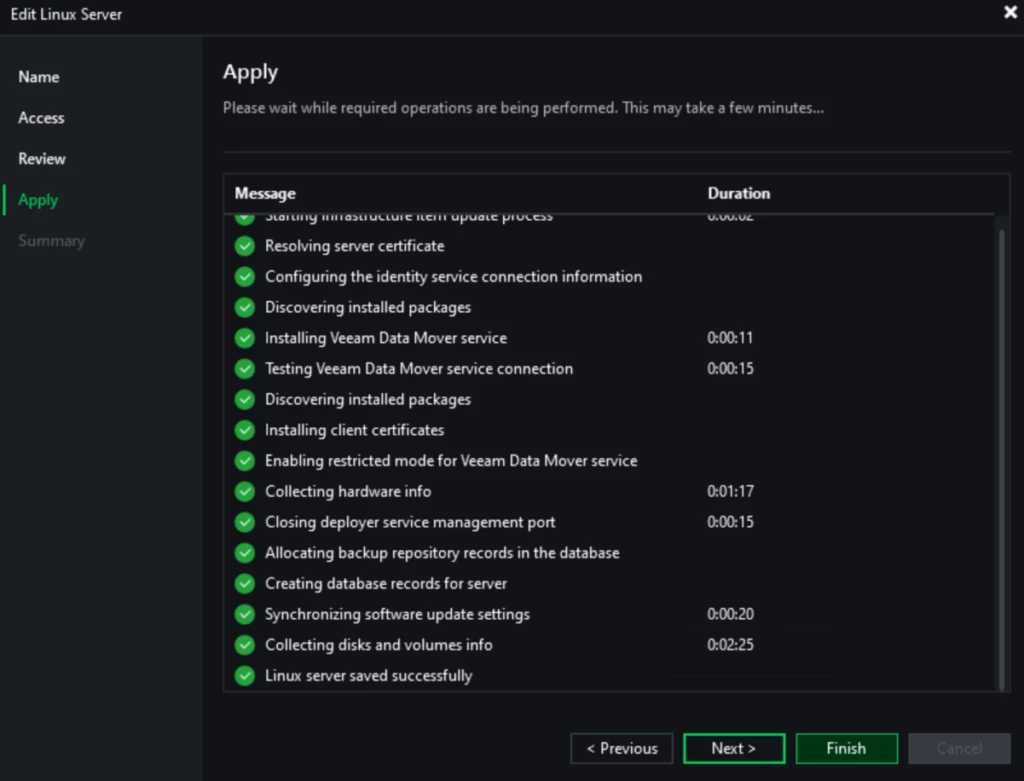Click the Message column header

pos(265,193)
